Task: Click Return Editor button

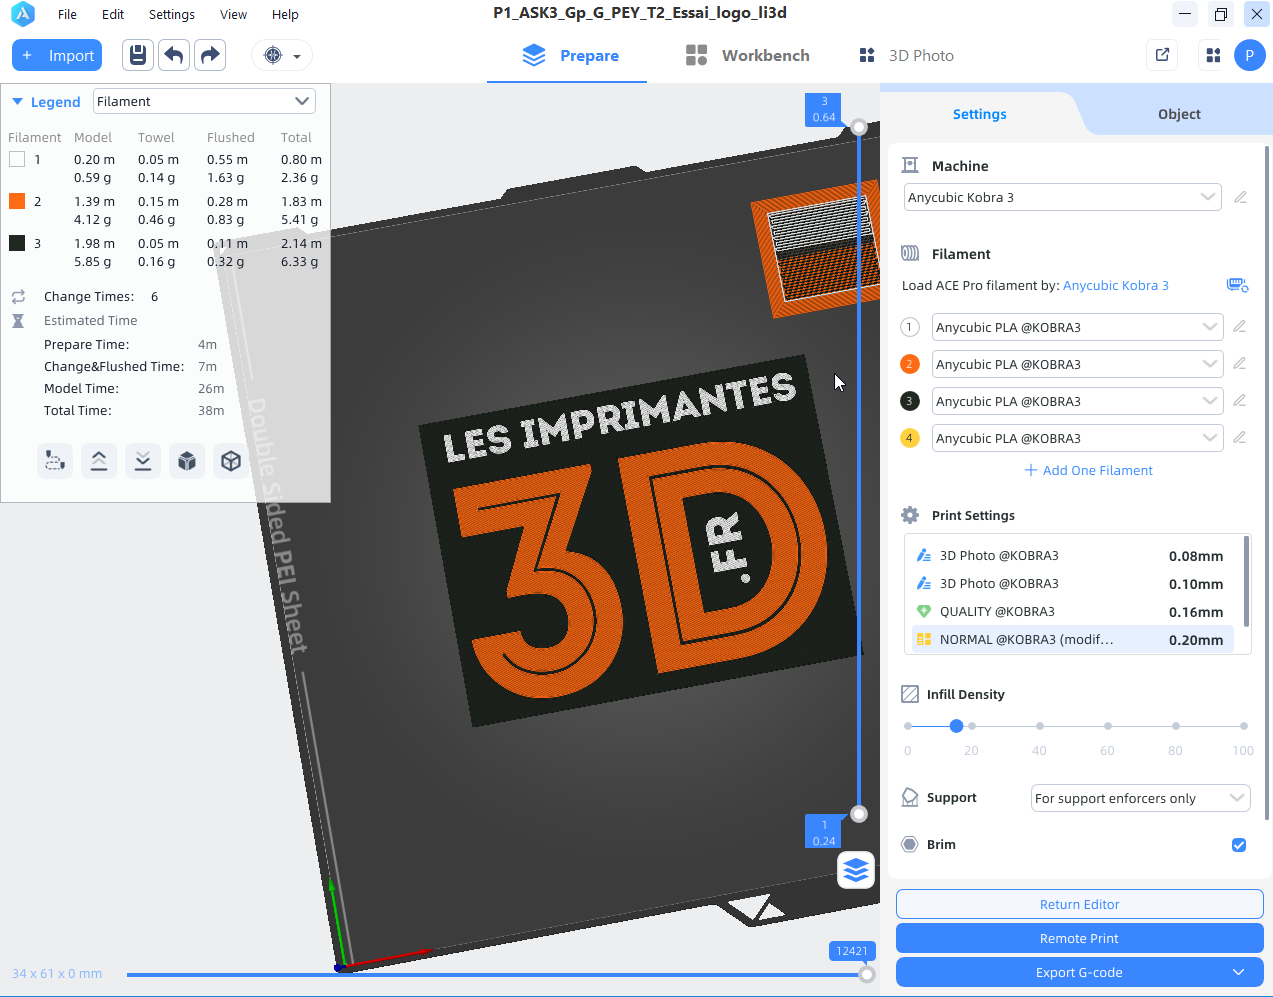Action: coord(1079,904)
